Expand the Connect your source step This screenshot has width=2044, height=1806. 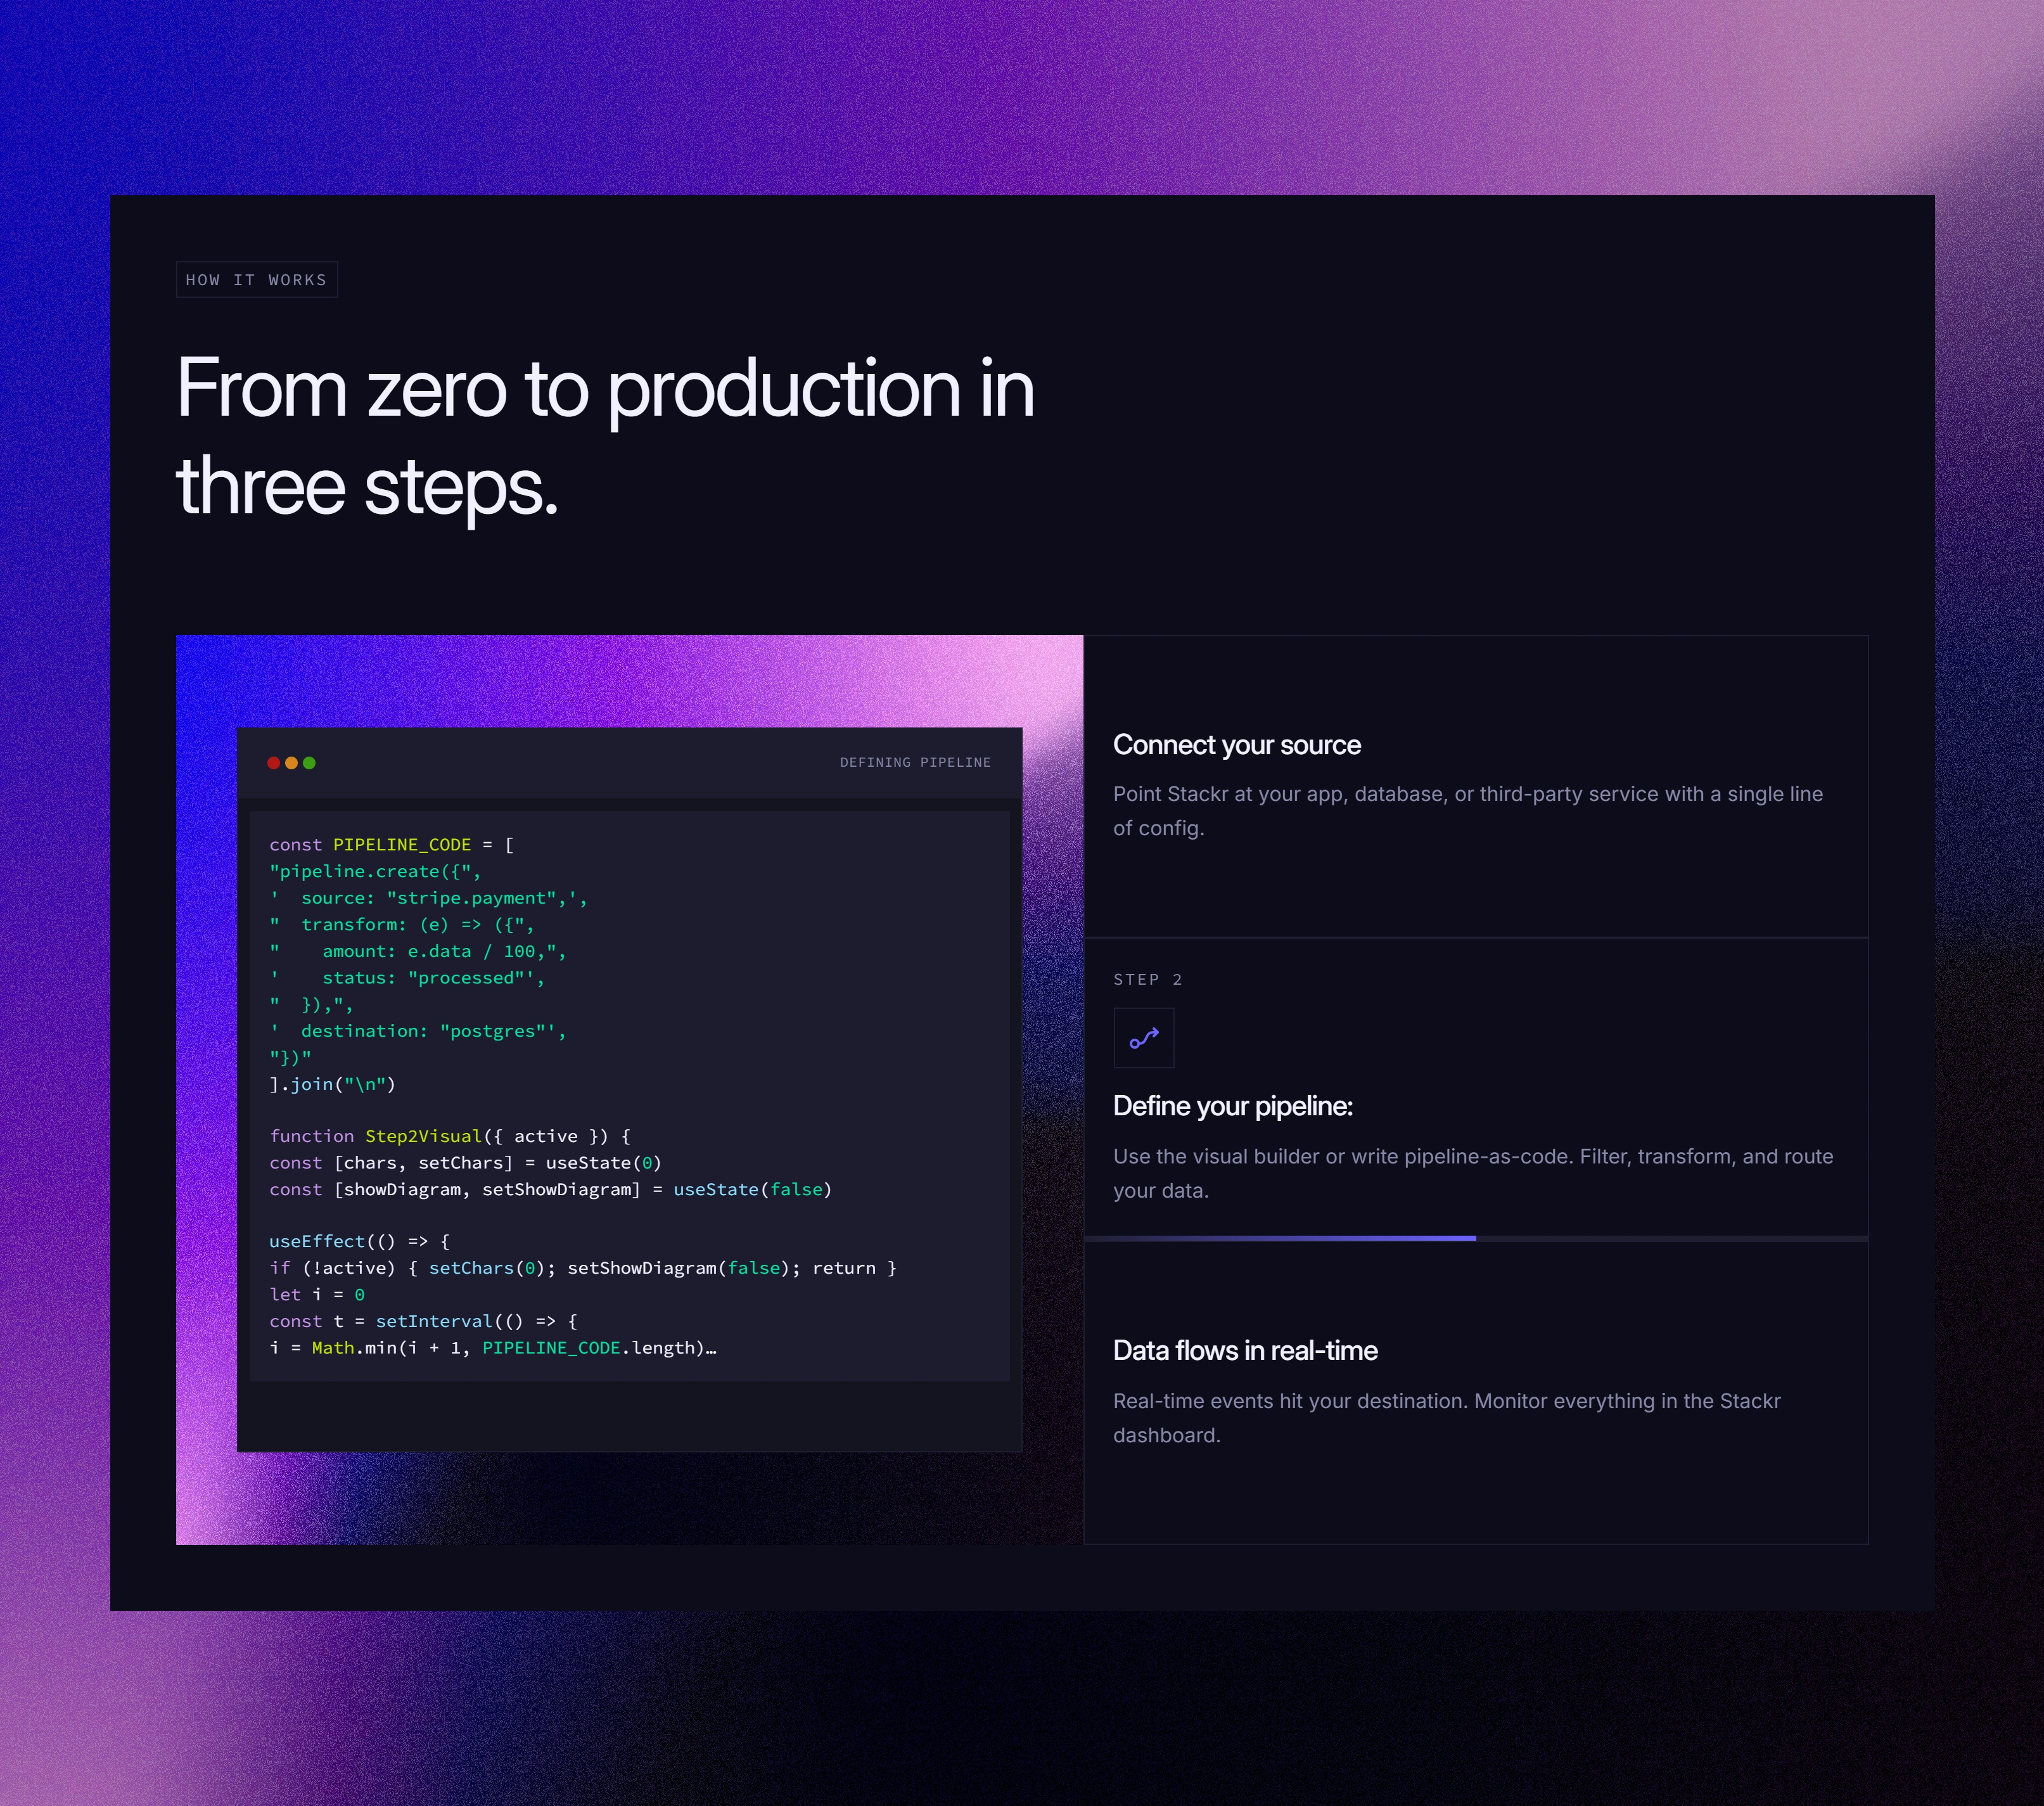click(1236, 745)
